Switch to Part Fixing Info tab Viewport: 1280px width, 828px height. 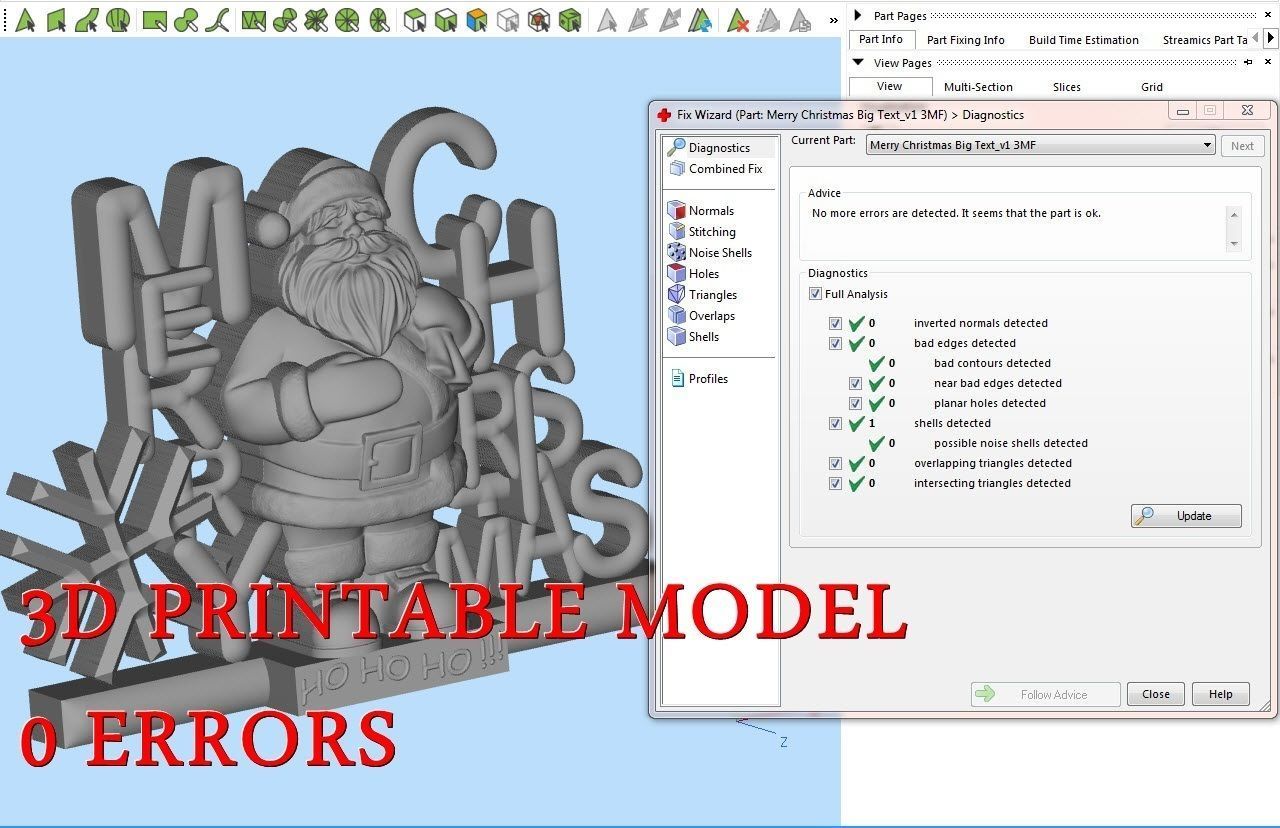click(x=965, y=40)
